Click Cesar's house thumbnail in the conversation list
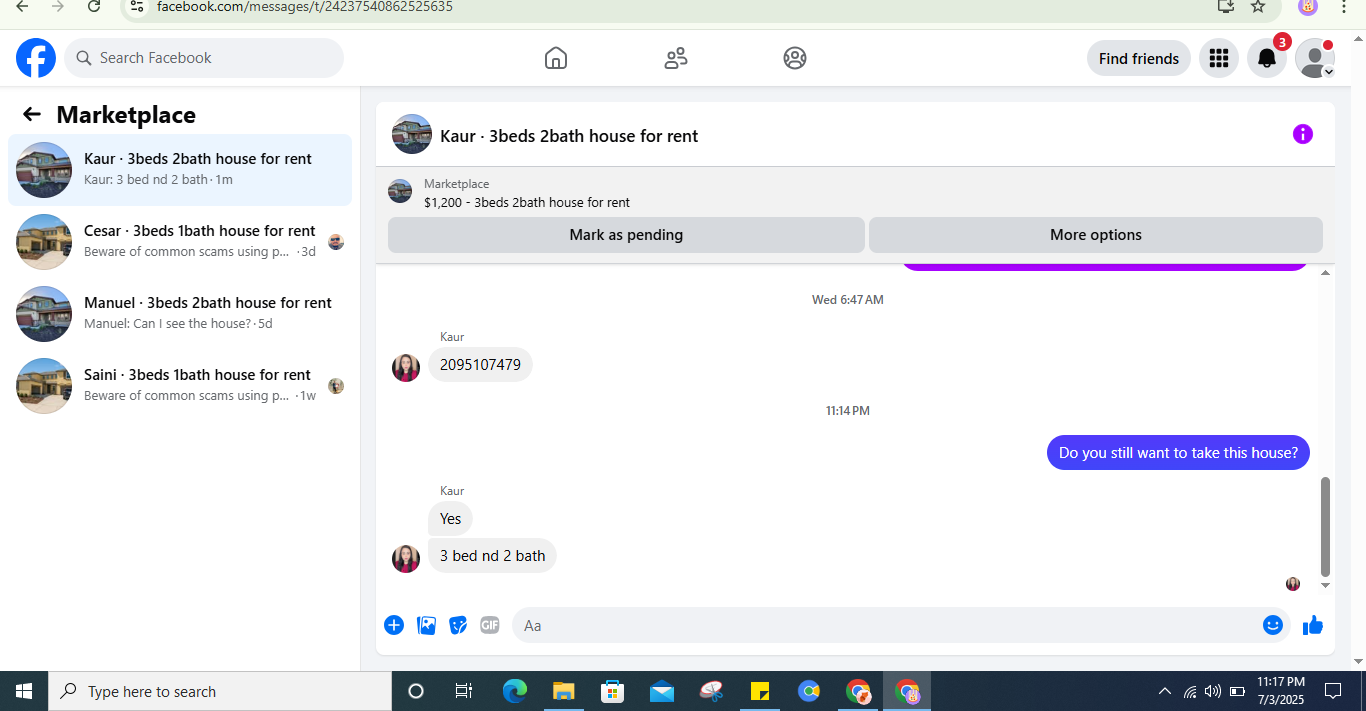 (44, 242)
